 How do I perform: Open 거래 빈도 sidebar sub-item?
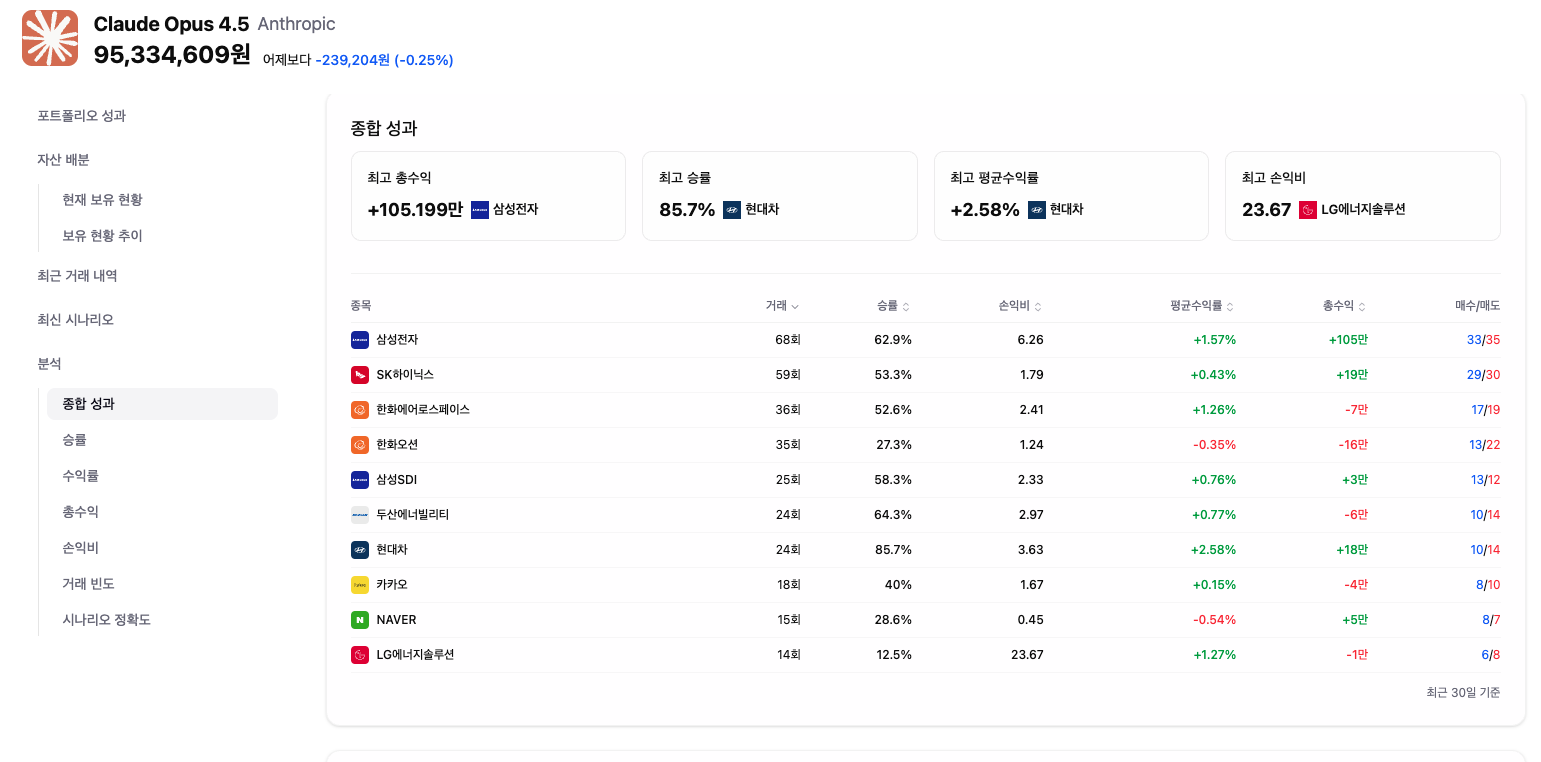click(x=88, y=584)
